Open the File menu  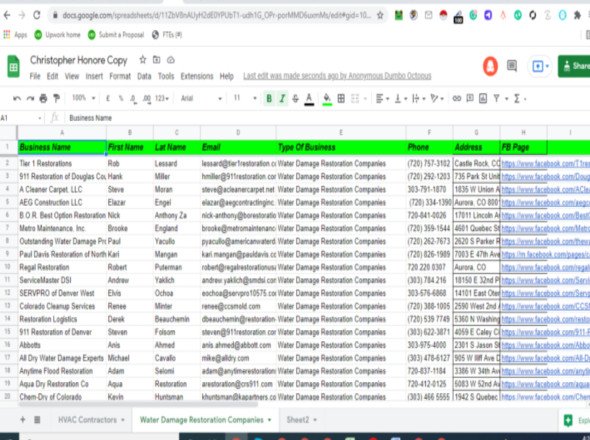pyautogui.click(x=35, y=76)
